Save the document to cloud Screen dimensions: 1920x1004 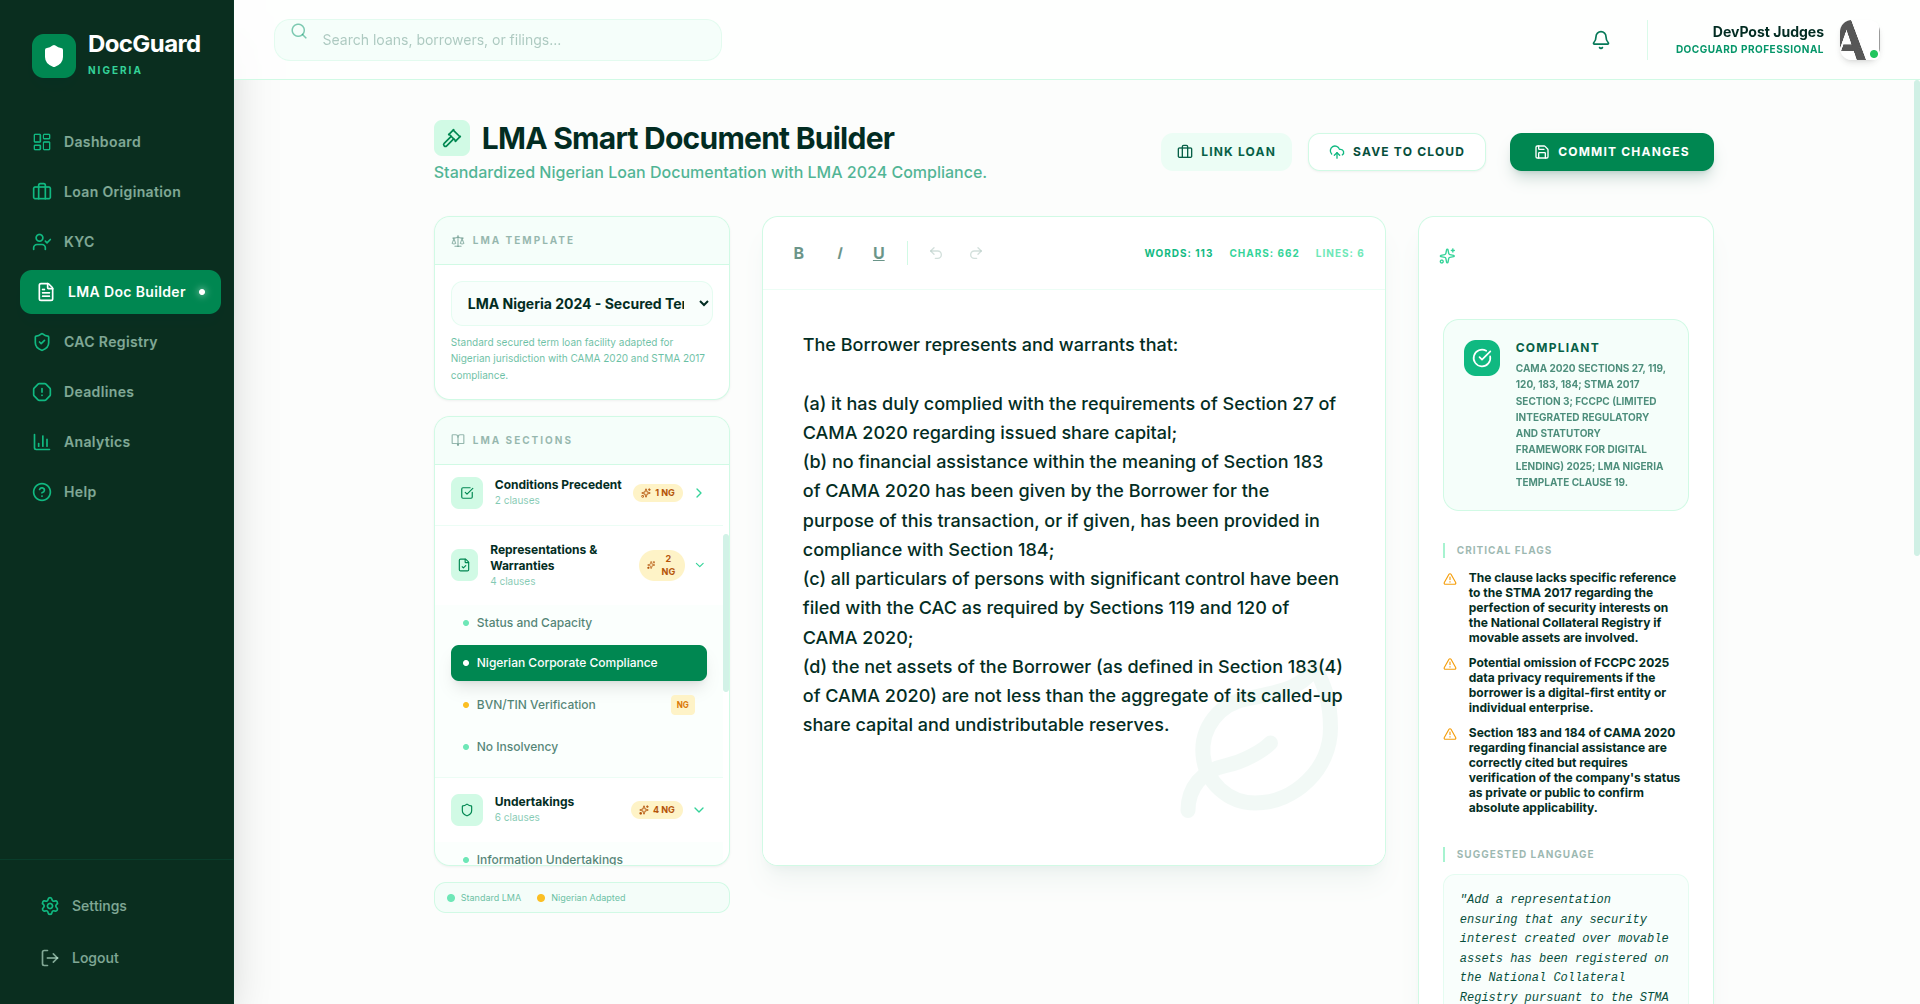[1397, 152]
